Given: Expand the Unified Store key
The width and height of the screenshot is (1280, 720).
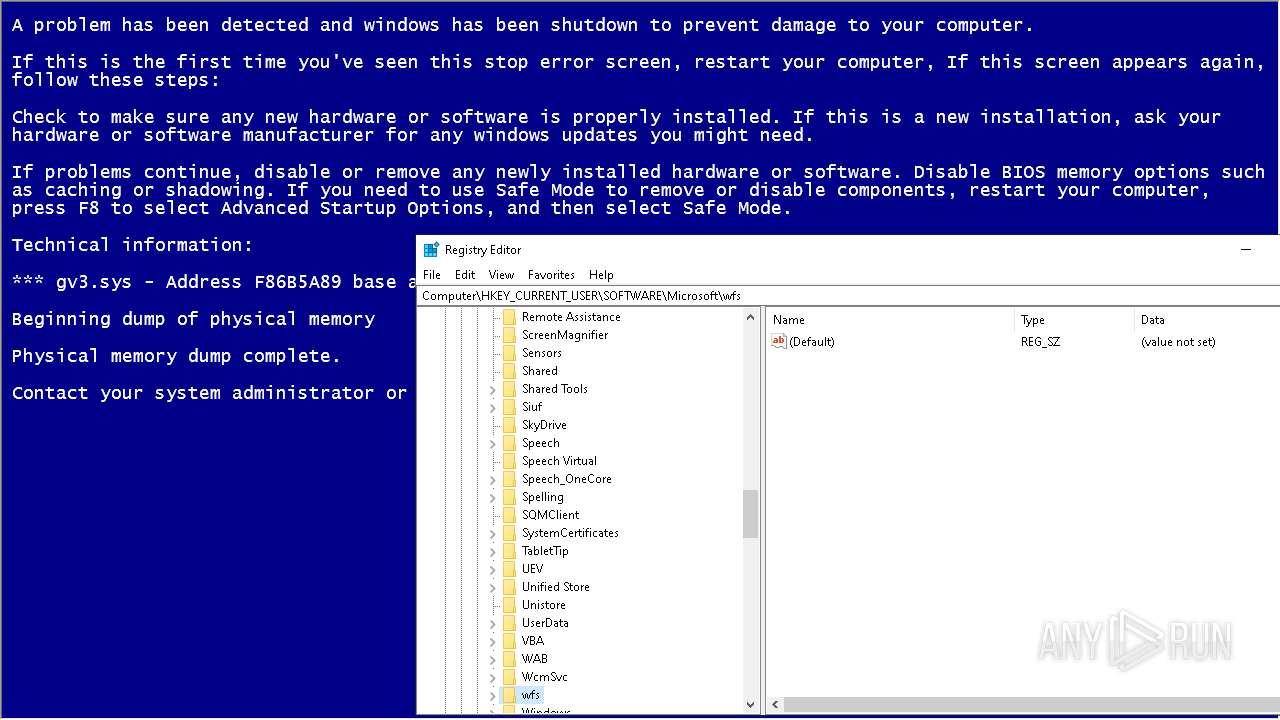Looking at the screenshot, I should pos(492,587).
